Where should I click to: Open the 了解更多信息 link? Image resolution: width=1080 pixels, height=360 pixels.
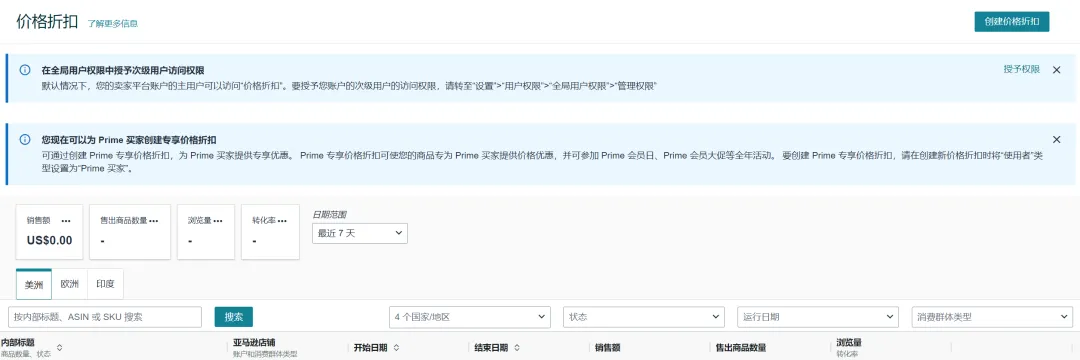point(112,23)
